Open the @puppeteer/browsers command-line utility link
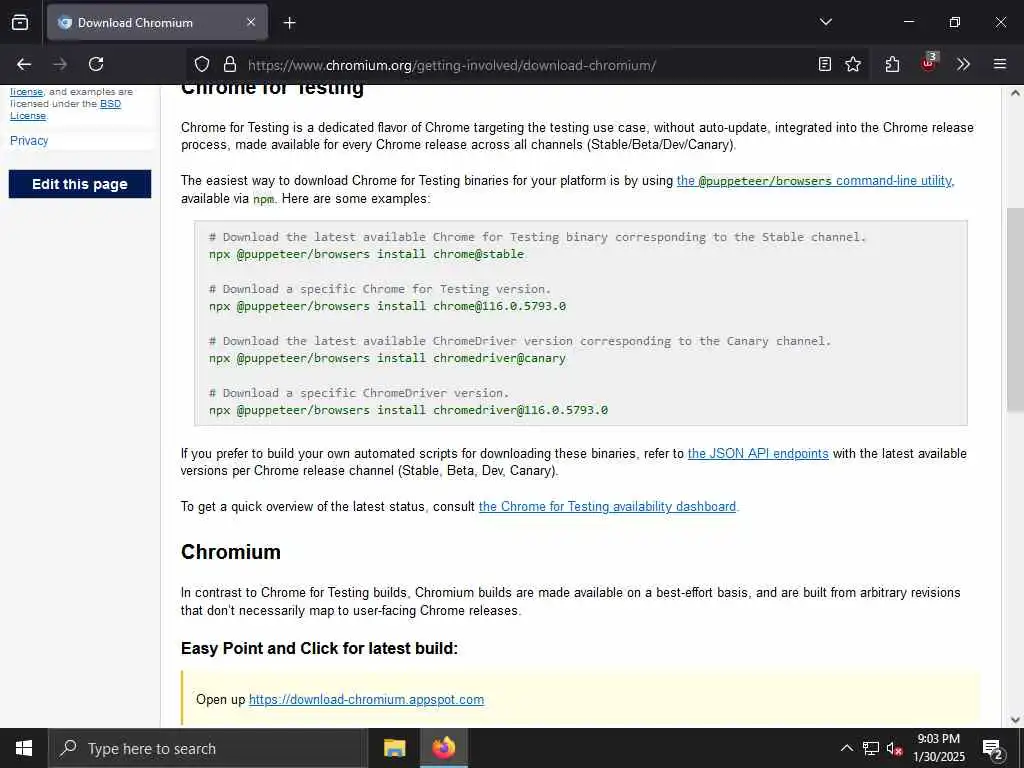The image size is (1024, 768). pyautogui.click(x=815, y=181)
